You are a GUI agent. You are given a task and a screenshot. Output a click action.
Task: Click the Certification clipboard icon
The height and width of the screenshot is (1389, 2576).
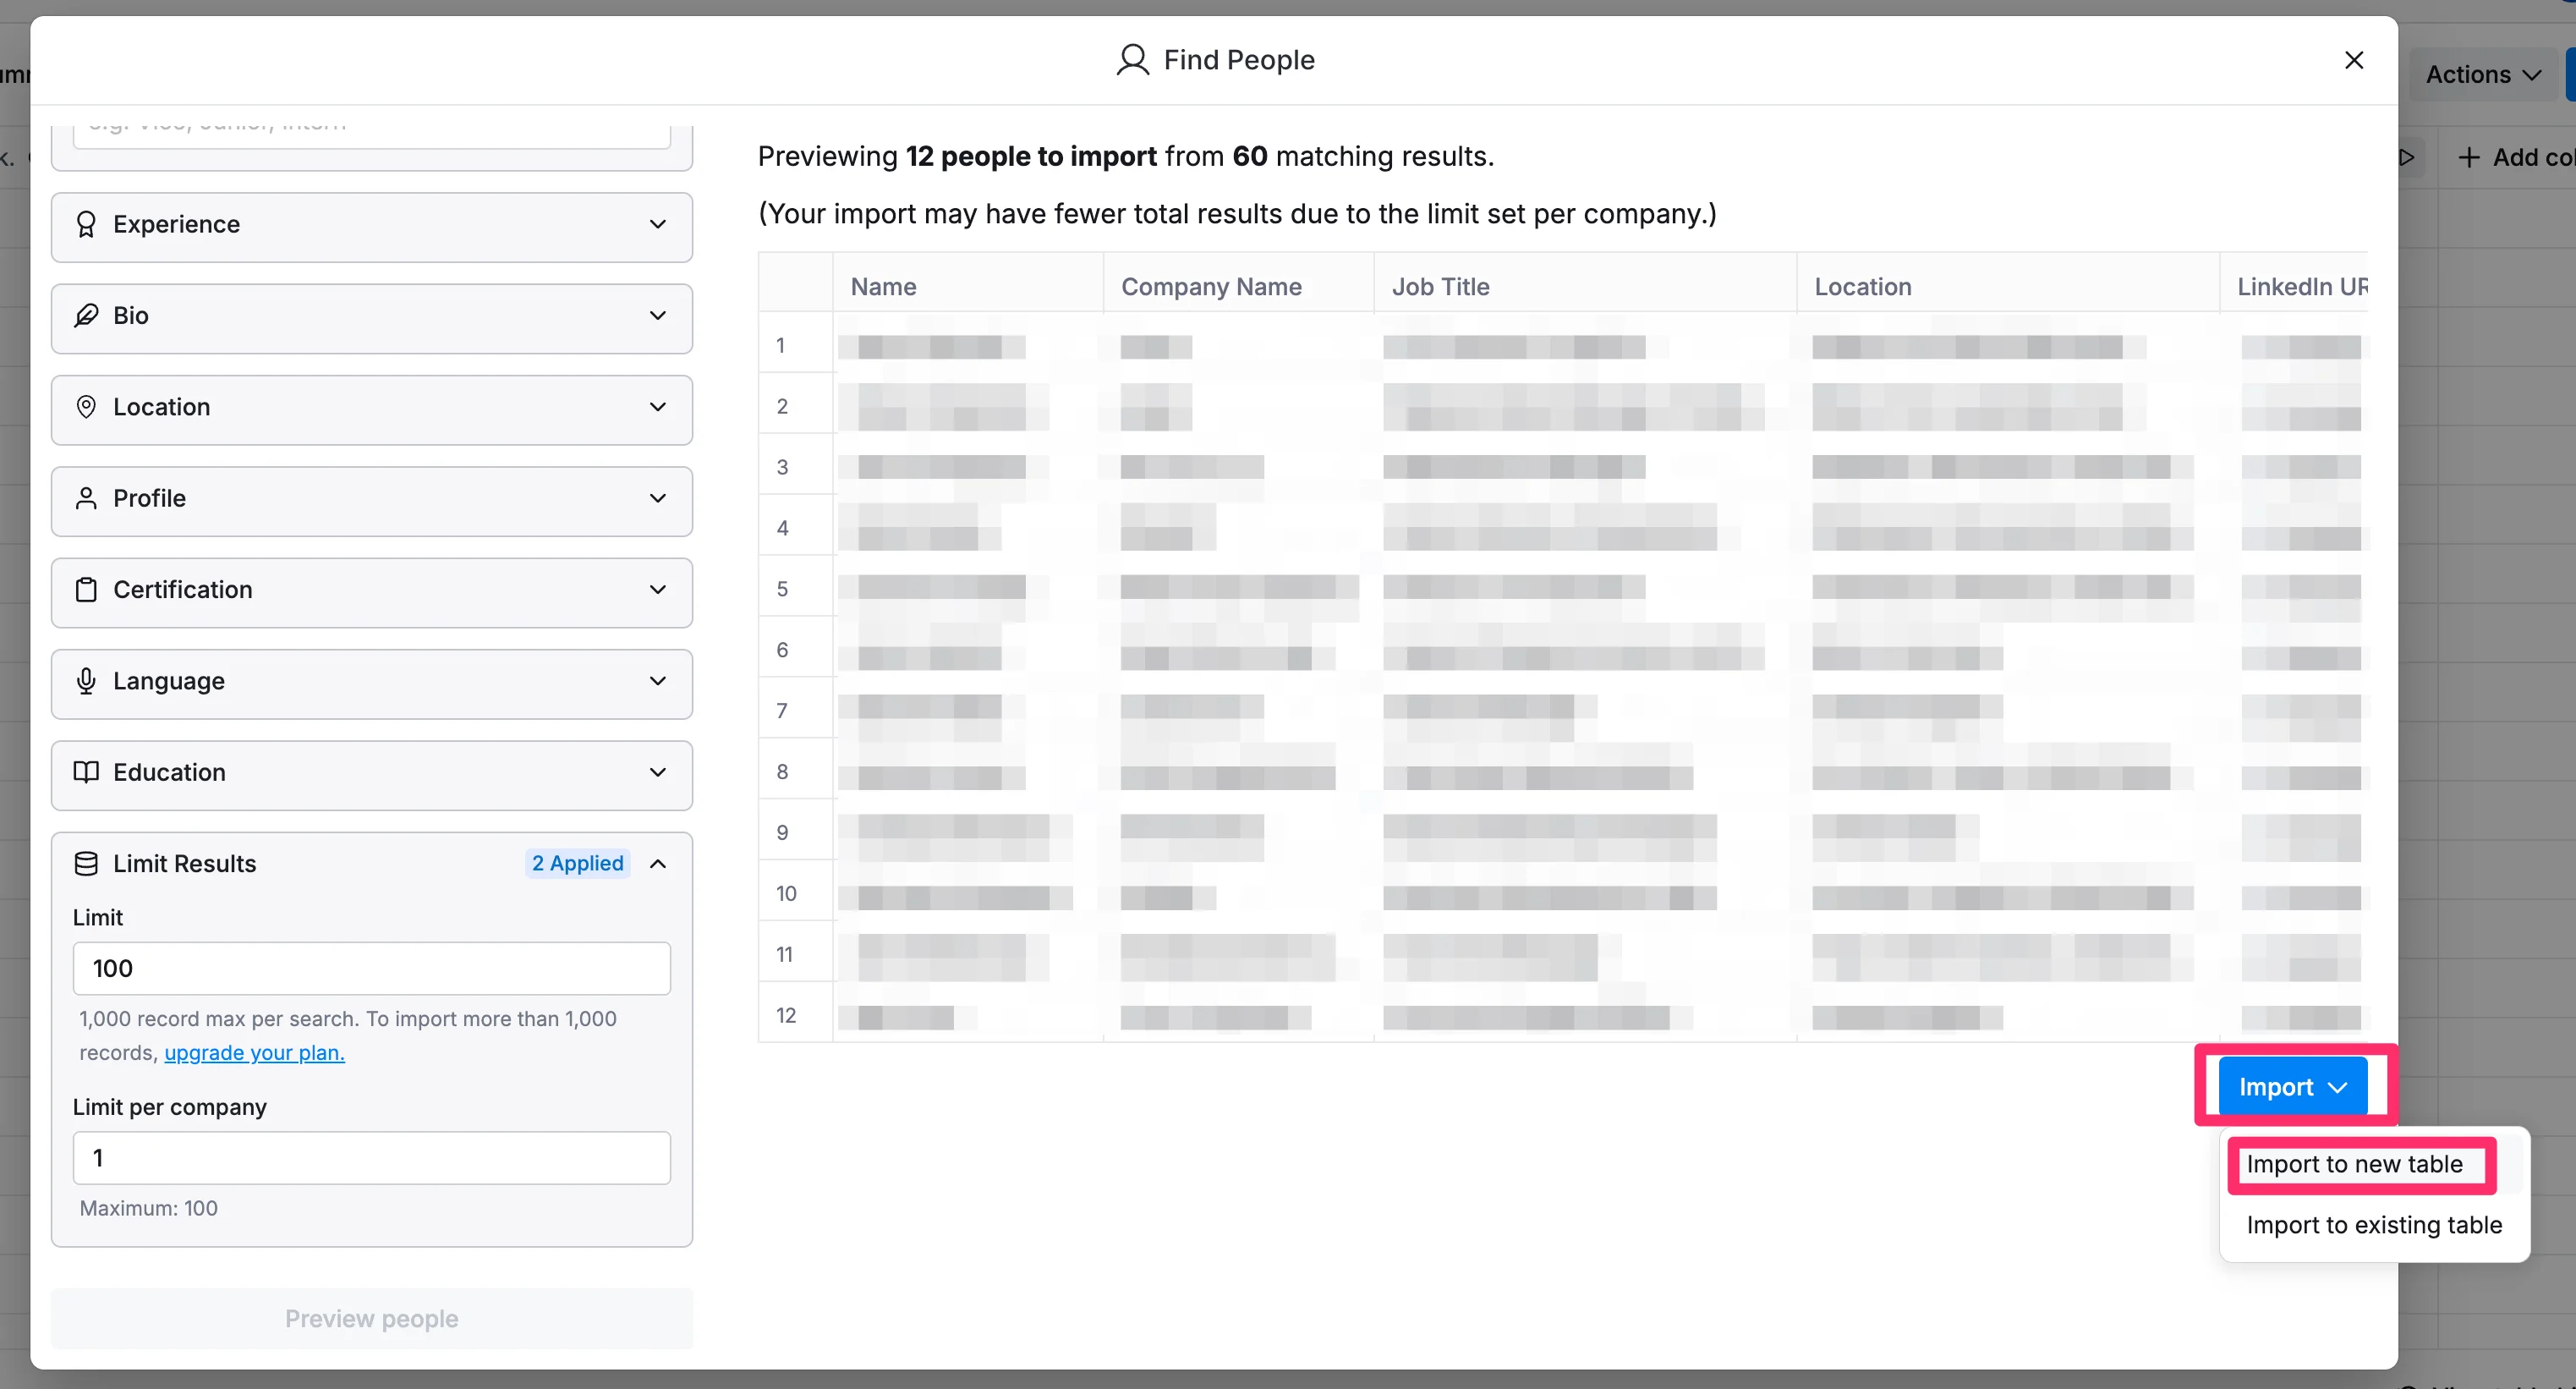(x=86, y=589)
